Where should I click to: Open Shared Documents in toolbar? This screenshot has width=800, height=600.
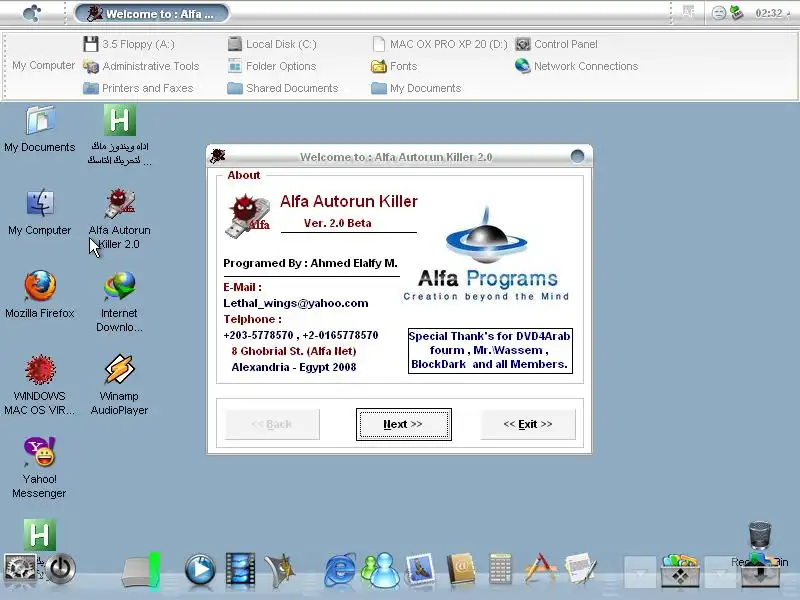[283, 88]
